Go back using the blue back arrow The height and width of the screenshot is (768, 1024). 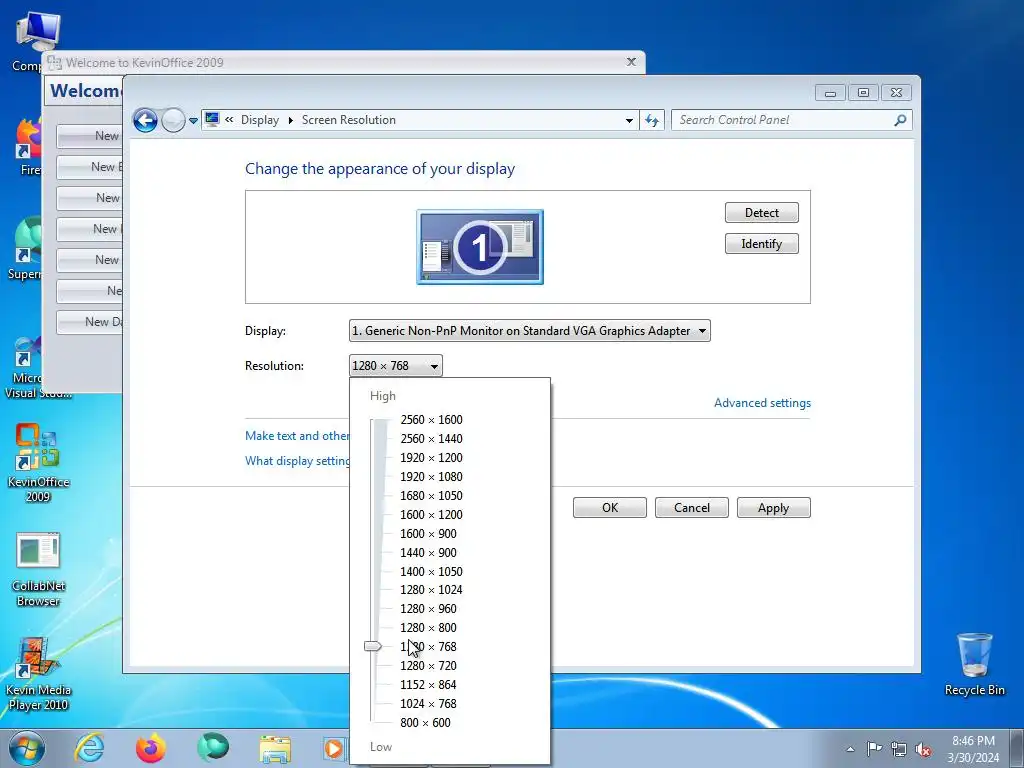point(145,120)
